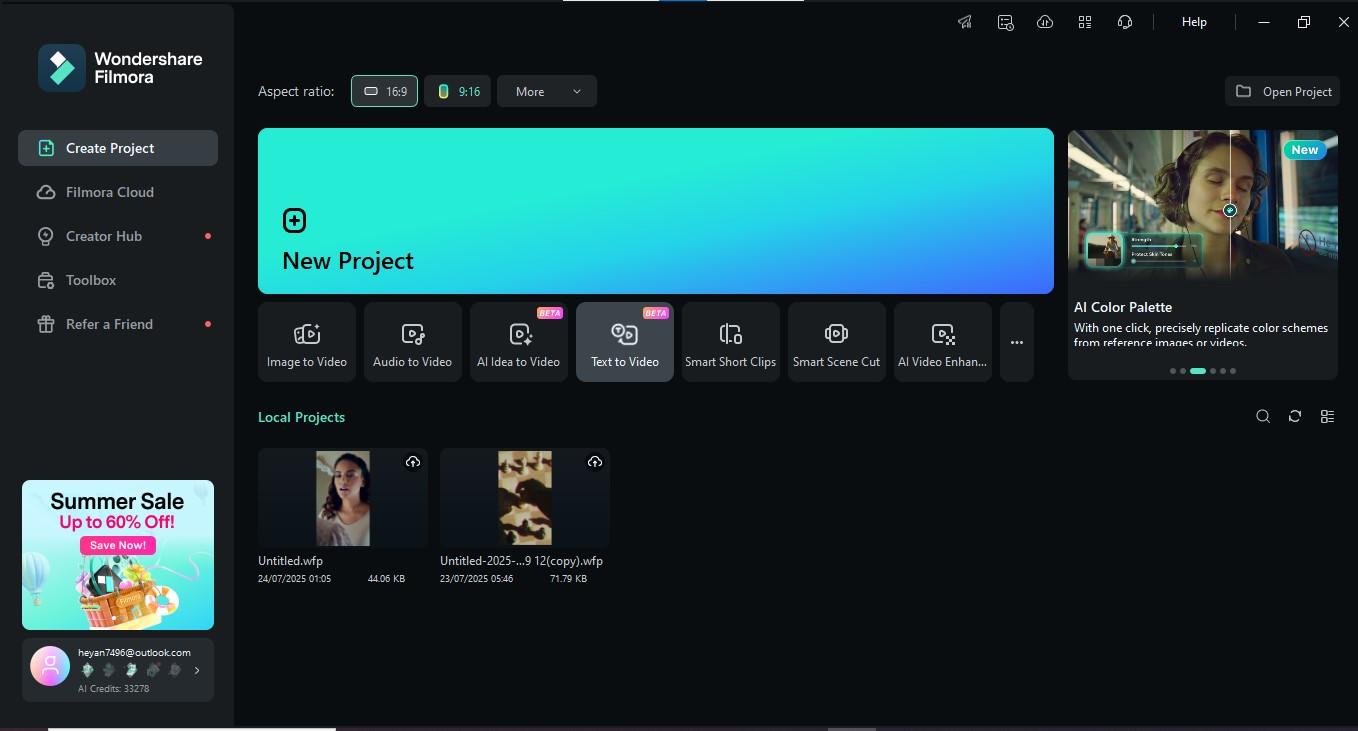1358x731 pixels.
Task: Click the plus icon on New Project
Action: 294,220
